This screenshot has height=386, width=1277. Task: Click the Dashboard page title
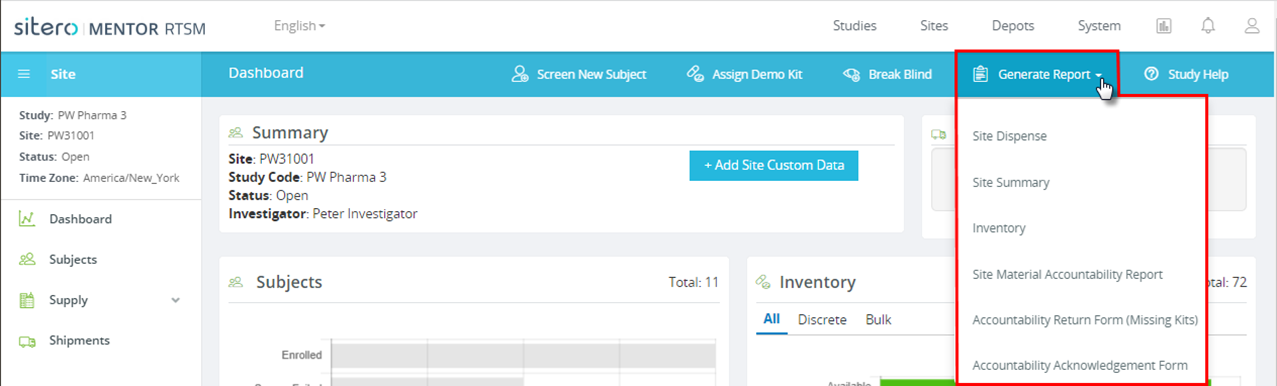(266, 73)
